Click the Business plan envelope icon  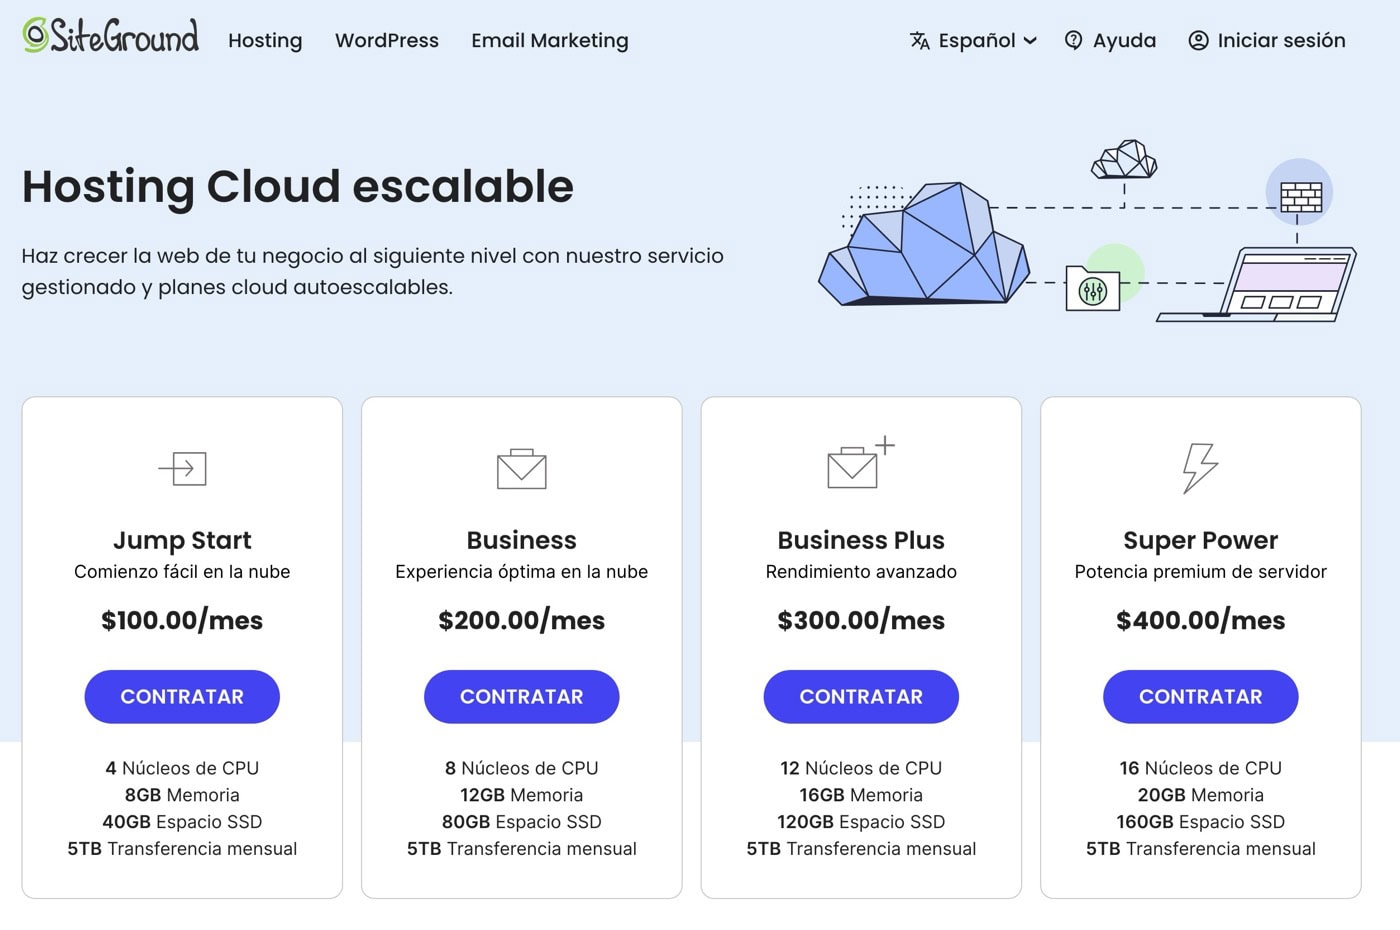[x=522, y=469]
